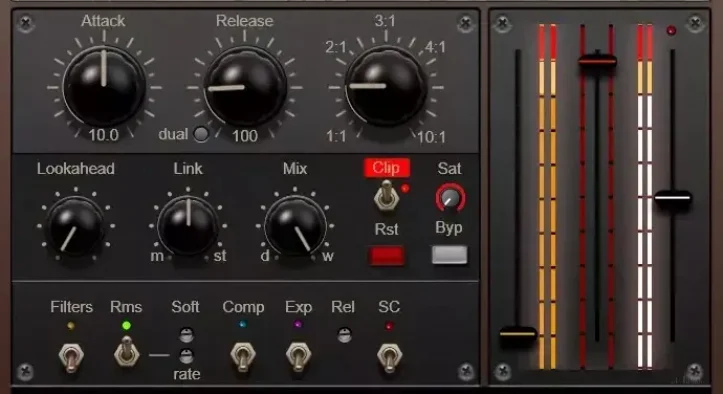
Task: Click the Attack value 10.0
Action: point(104,135)
